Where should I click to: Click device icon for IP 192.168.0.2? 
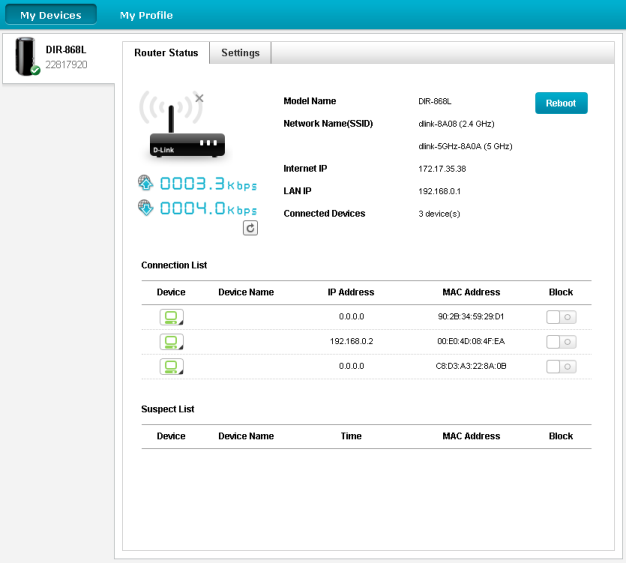[x=172, y=342]
